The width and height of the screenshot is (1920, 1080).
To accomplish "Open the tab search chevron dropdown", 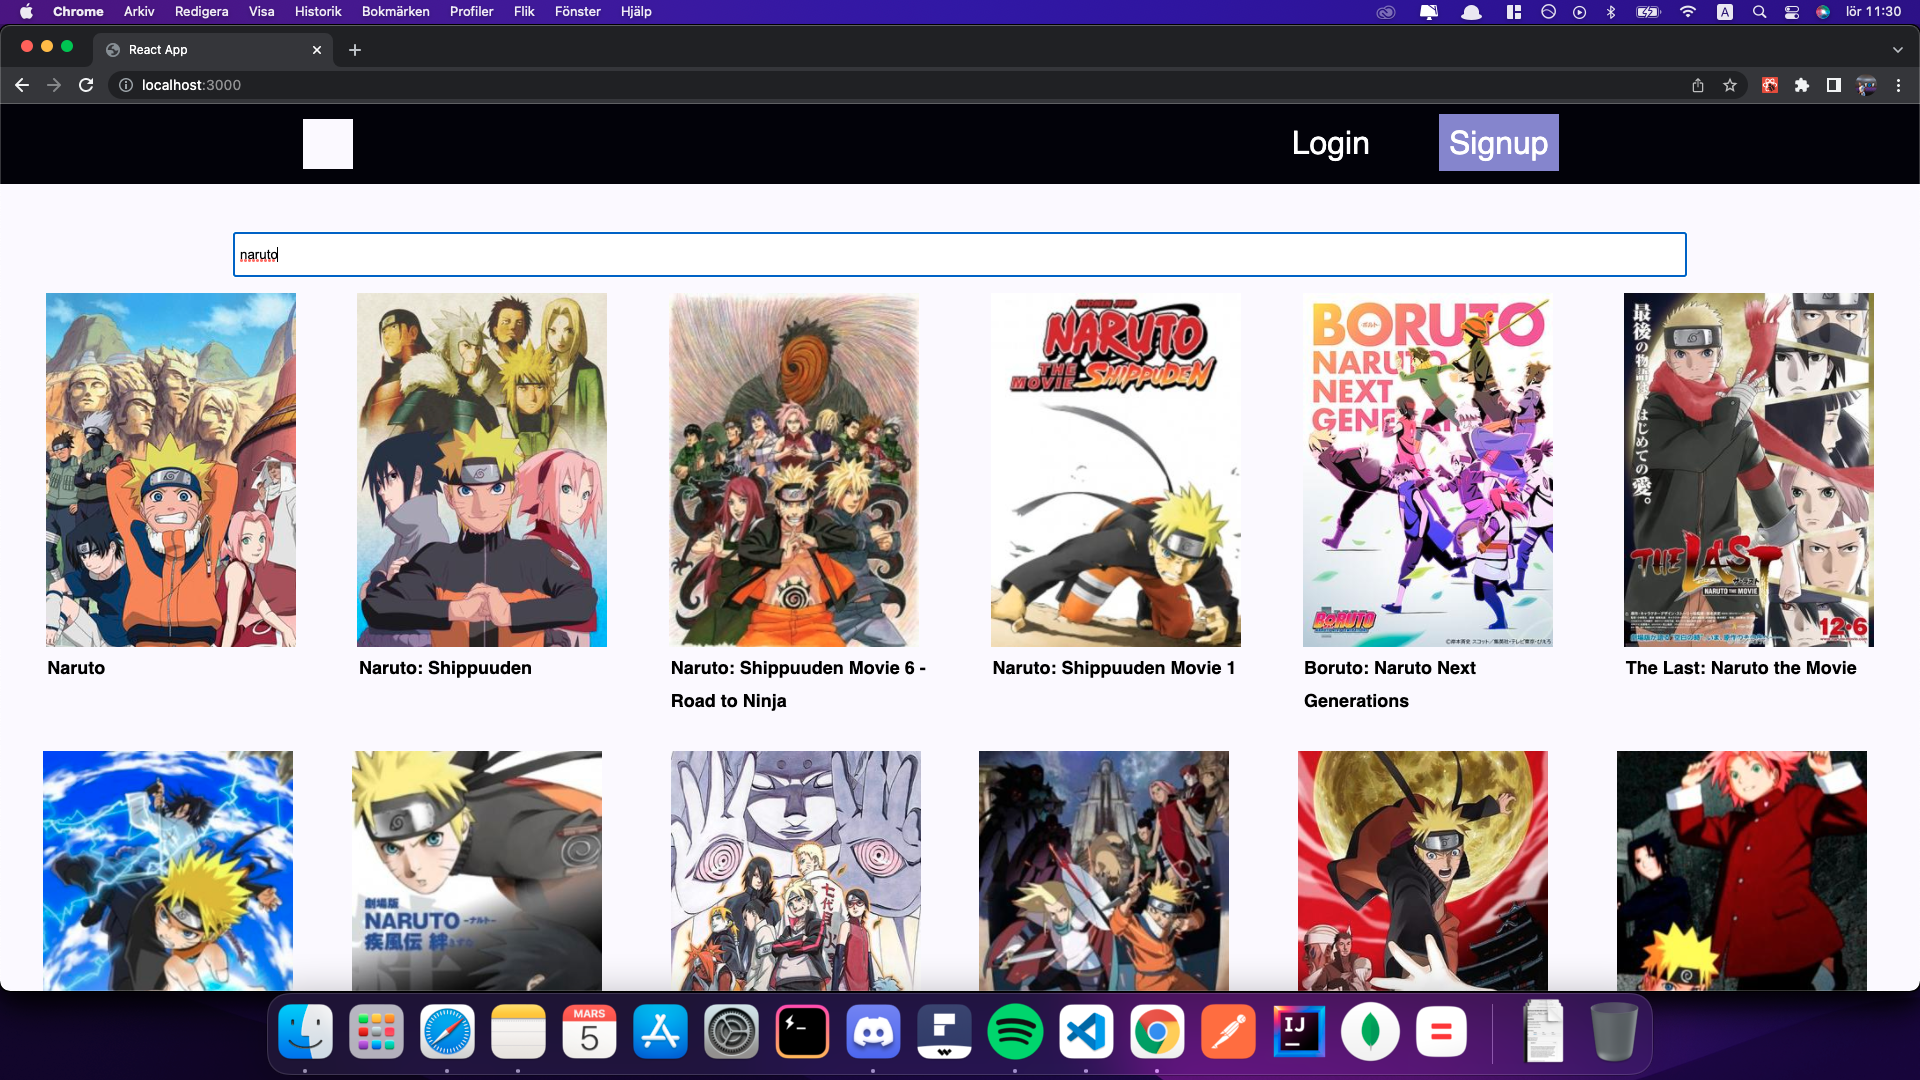I will 1898,49.
